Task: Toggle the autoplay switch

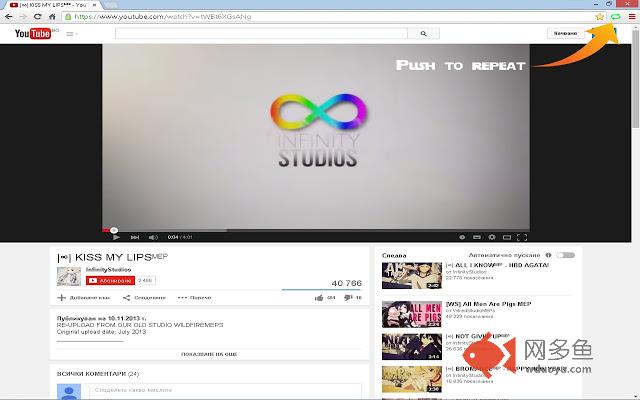Action: point(566,255)
